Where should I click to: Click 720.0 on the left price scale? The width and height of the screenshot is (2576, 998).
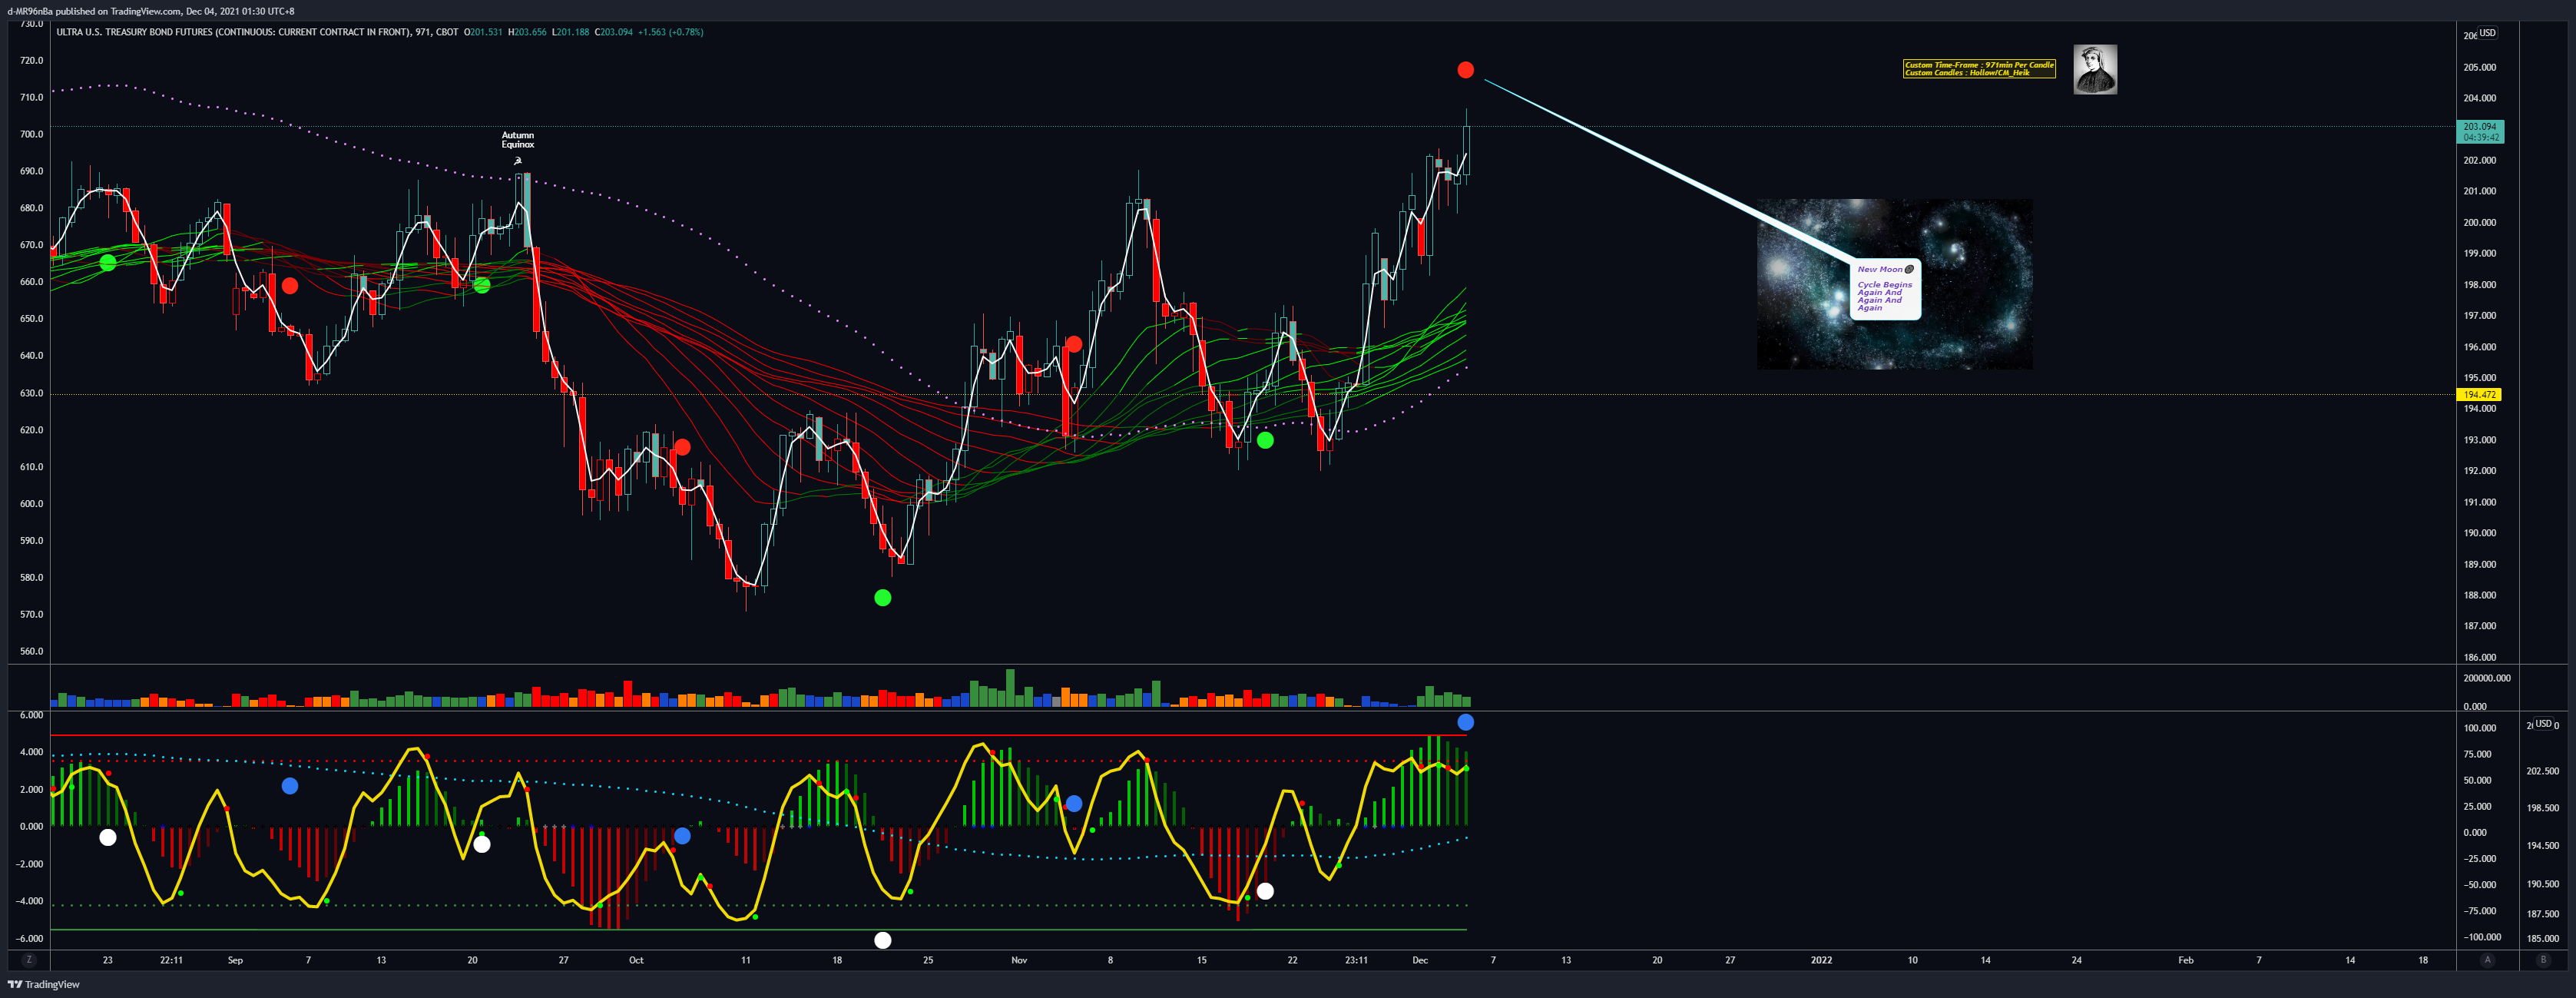pos(32,60)
